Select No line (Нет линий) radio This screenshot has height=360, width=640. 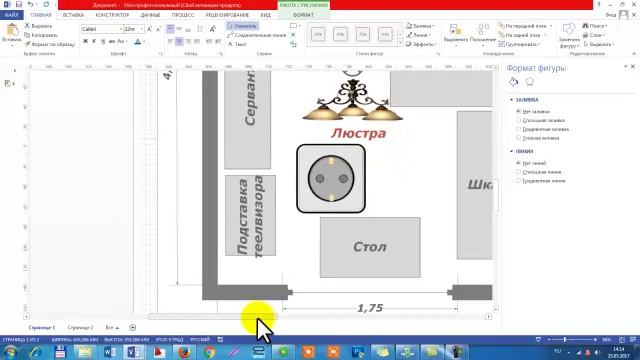coord(518,163)
